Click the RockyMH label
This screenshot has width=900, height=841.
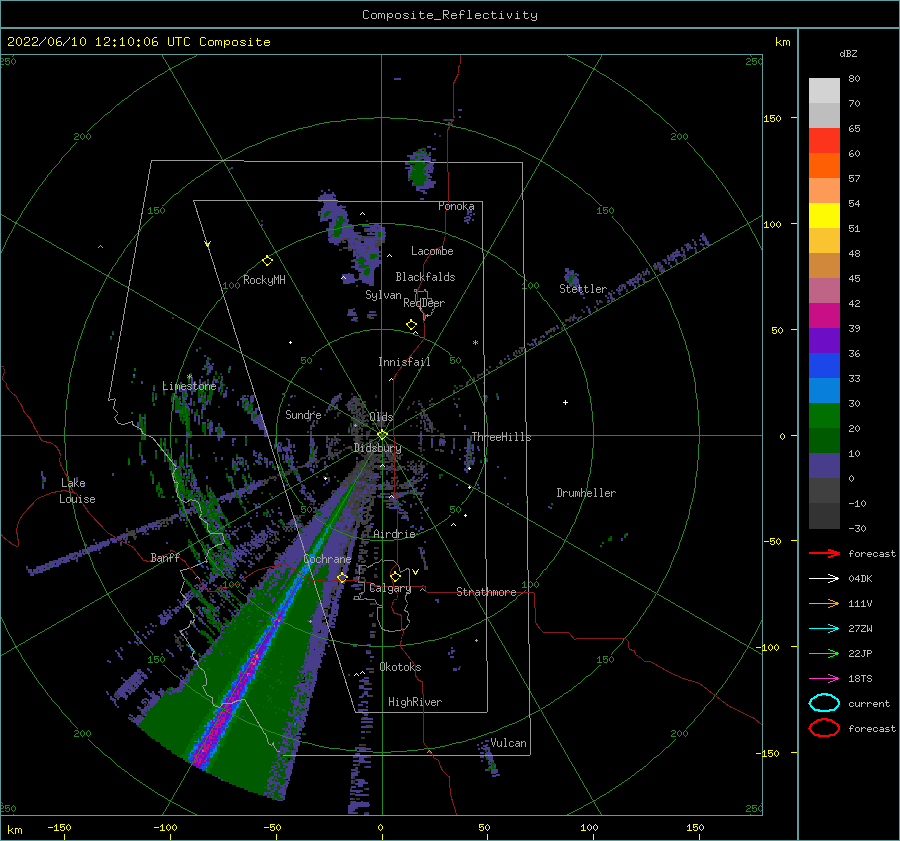coord(264,280)
